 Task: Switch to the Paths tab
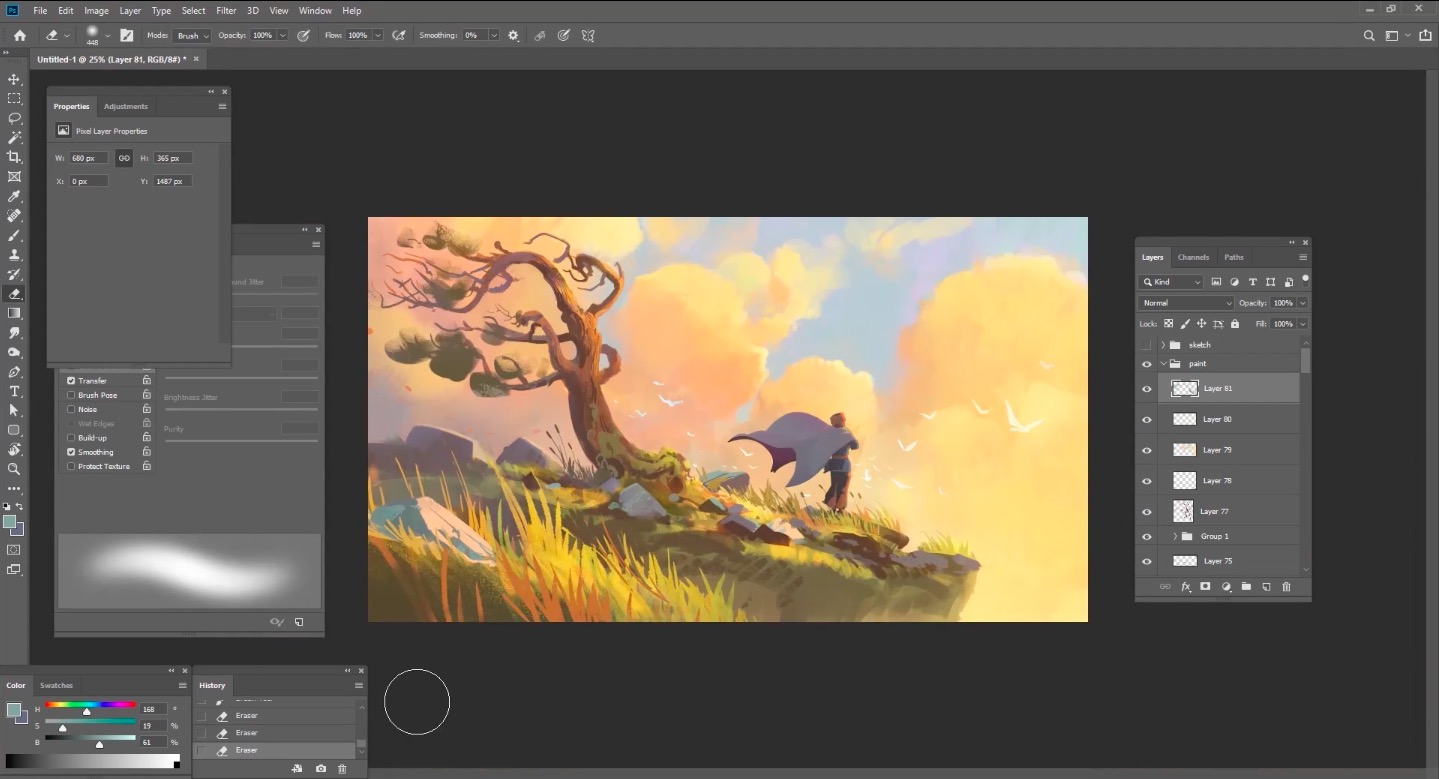1234,257
